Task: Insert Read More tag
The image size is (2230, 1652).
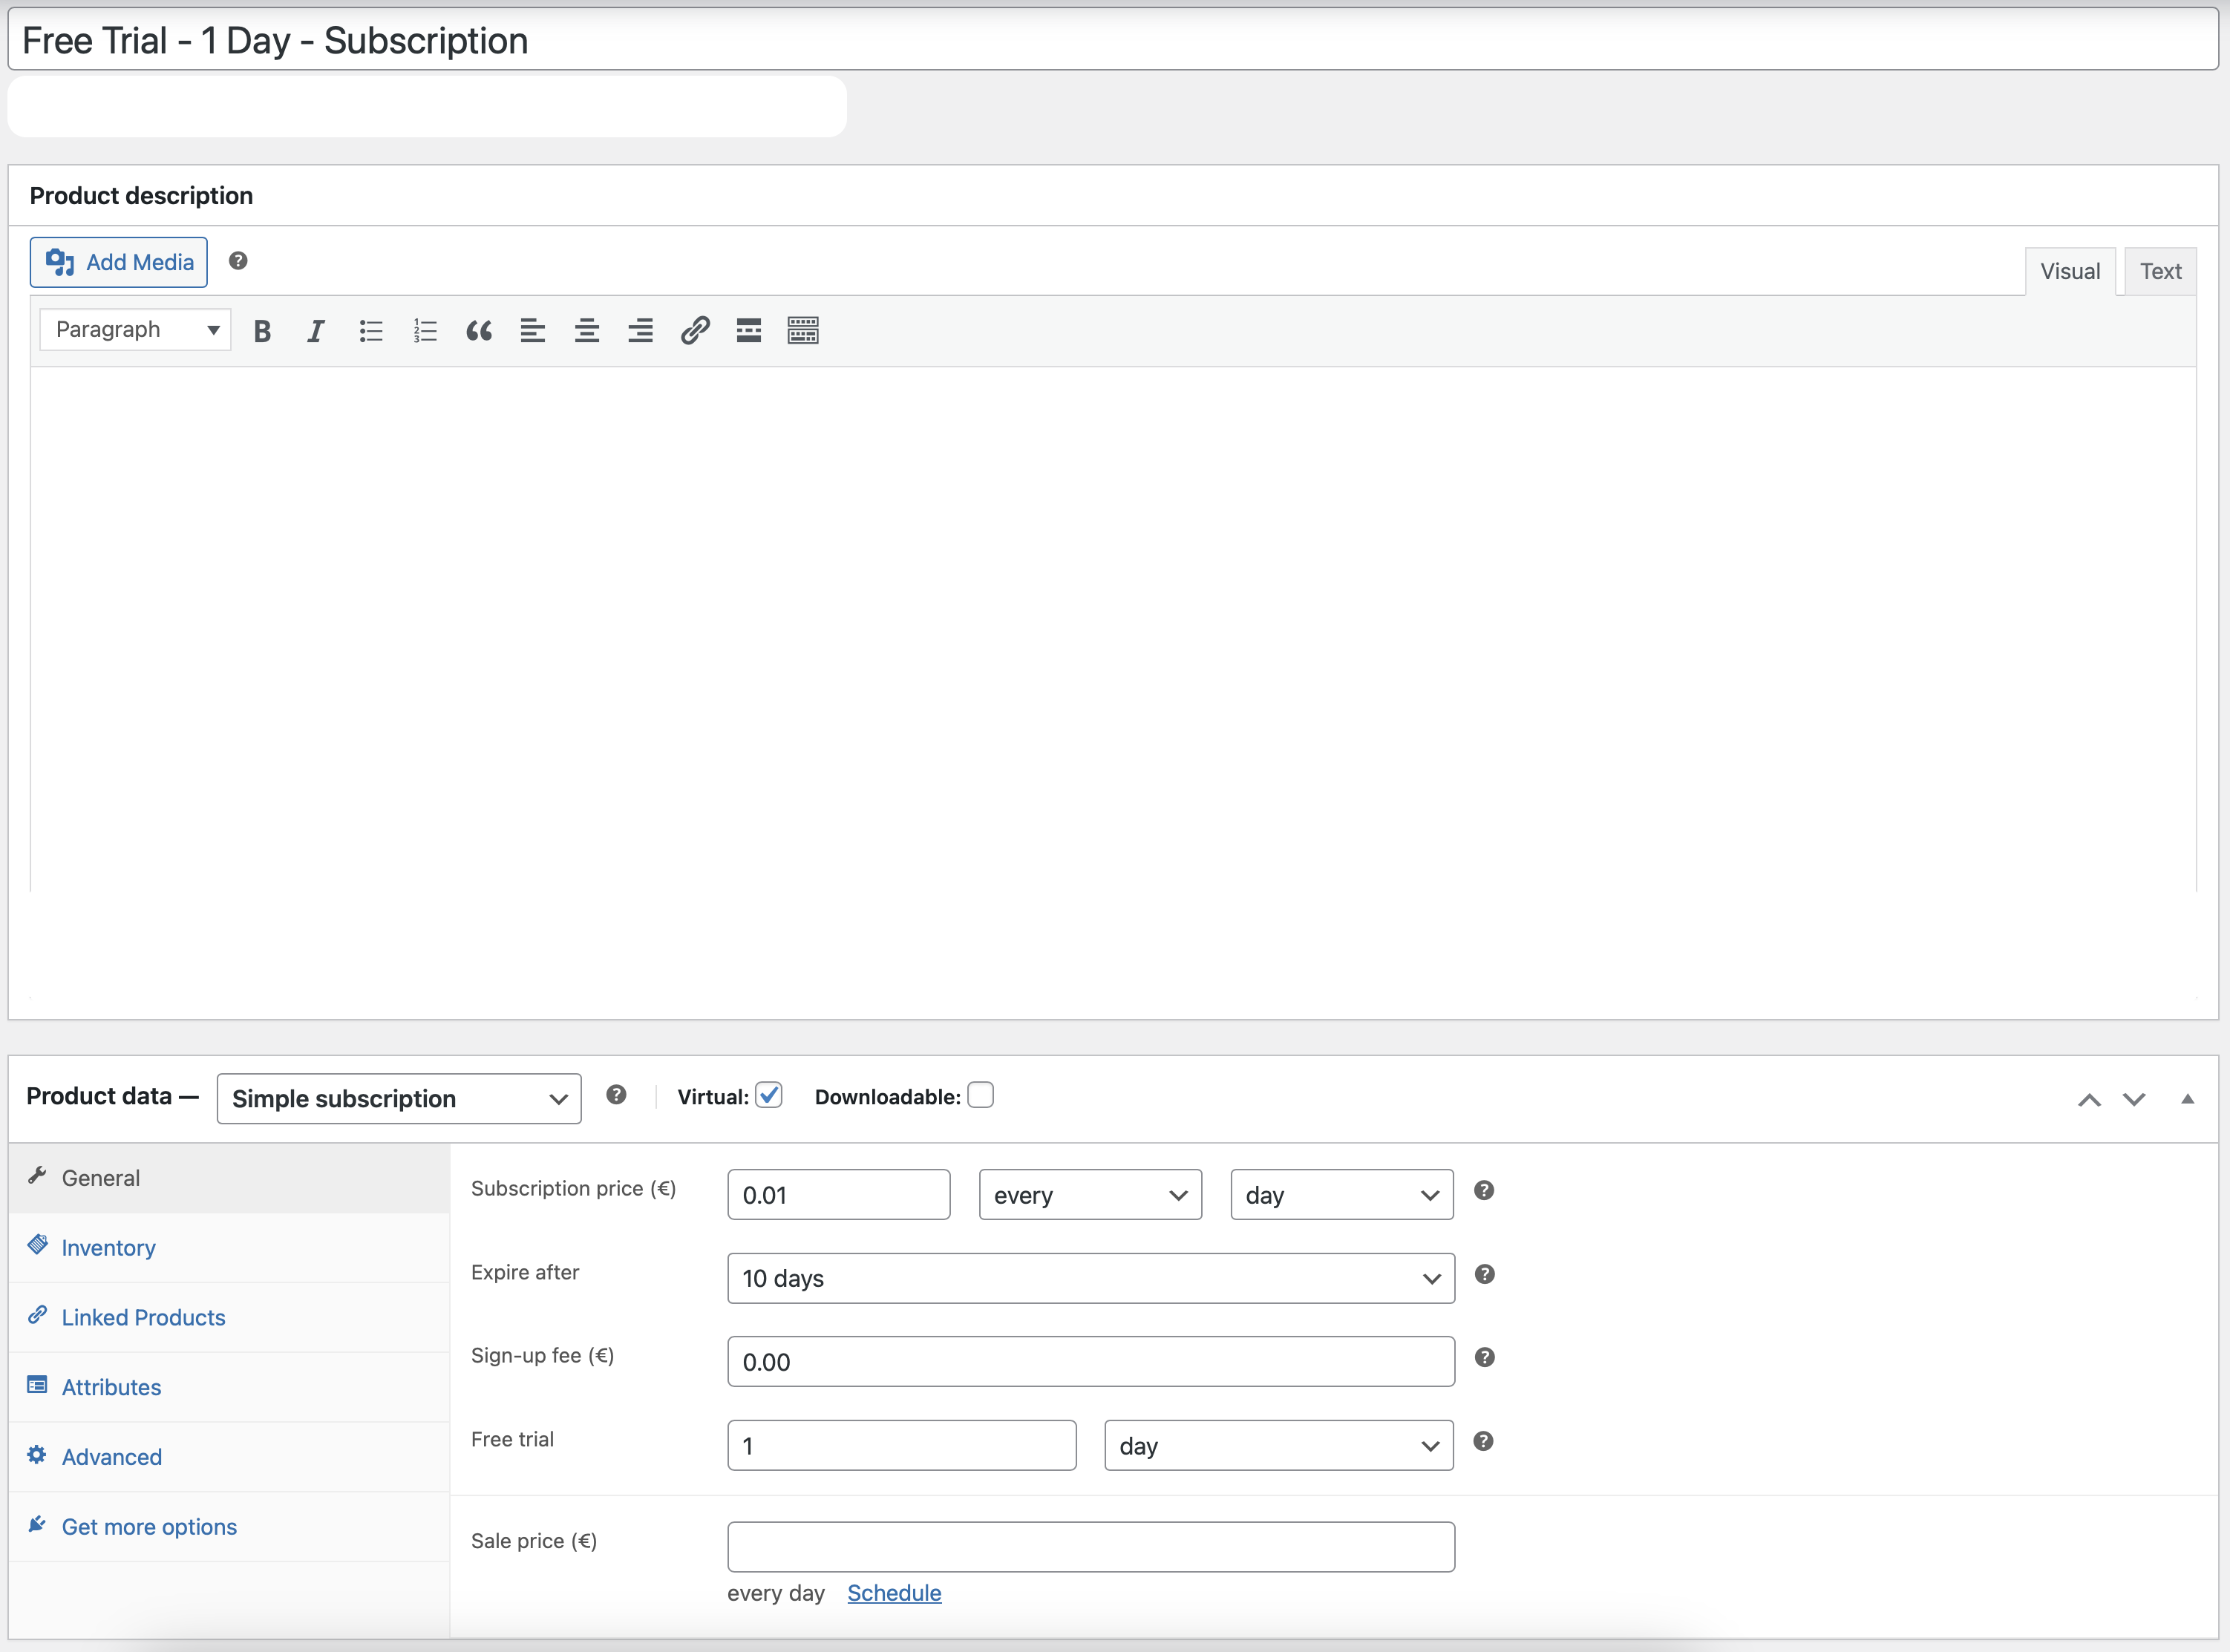Action: pyautogui.click(x=749, y=331)
